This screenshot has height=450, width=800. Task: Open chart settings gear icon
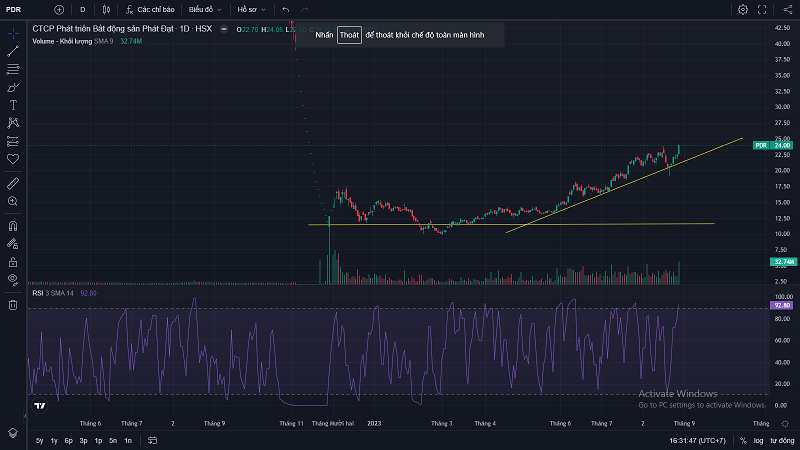[x=743, y=9]
